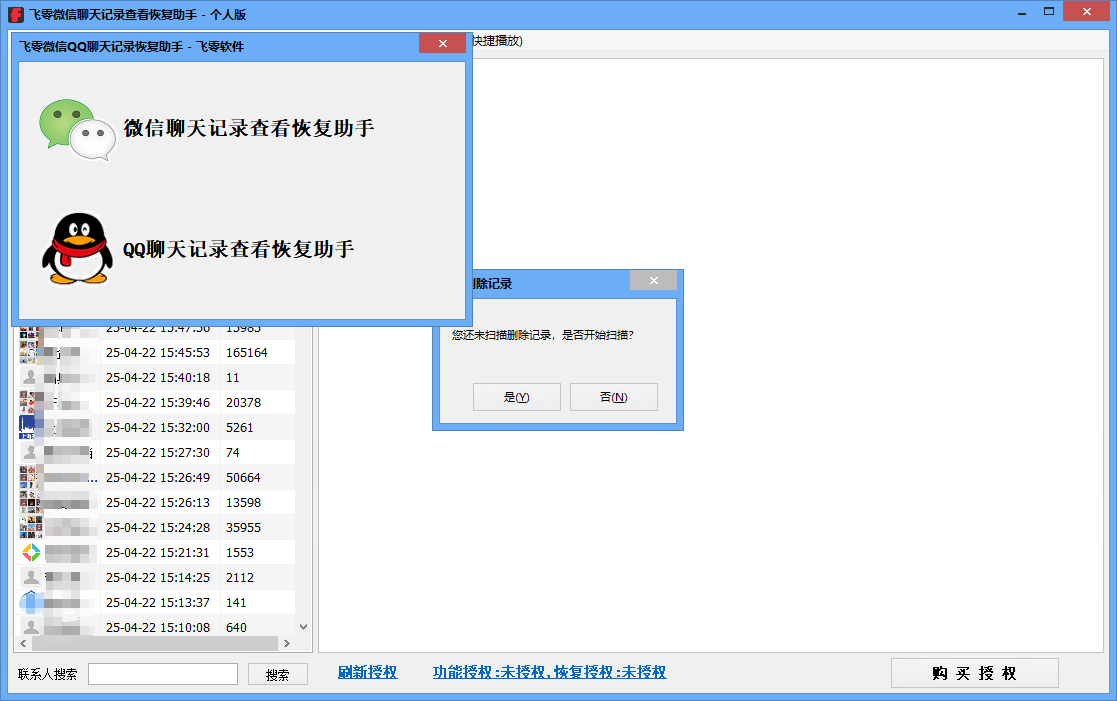Image resolution: width=1117 pixels, height=701 pixels.
Task: Click time 25-04-22 15:14:25
Action: coord(158,577)
